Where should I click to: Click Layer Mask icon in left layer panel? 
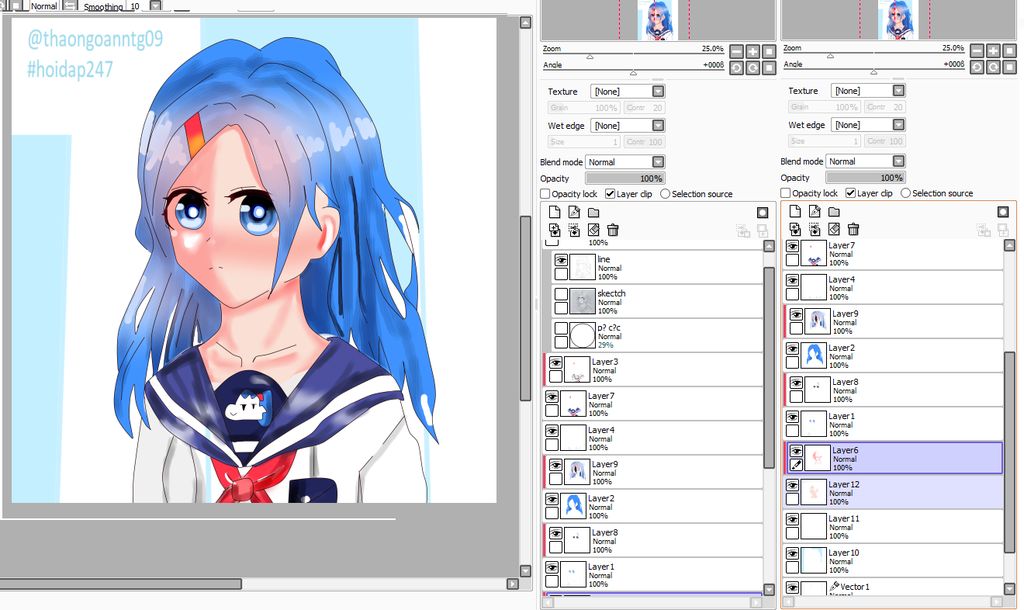point(762,212)
